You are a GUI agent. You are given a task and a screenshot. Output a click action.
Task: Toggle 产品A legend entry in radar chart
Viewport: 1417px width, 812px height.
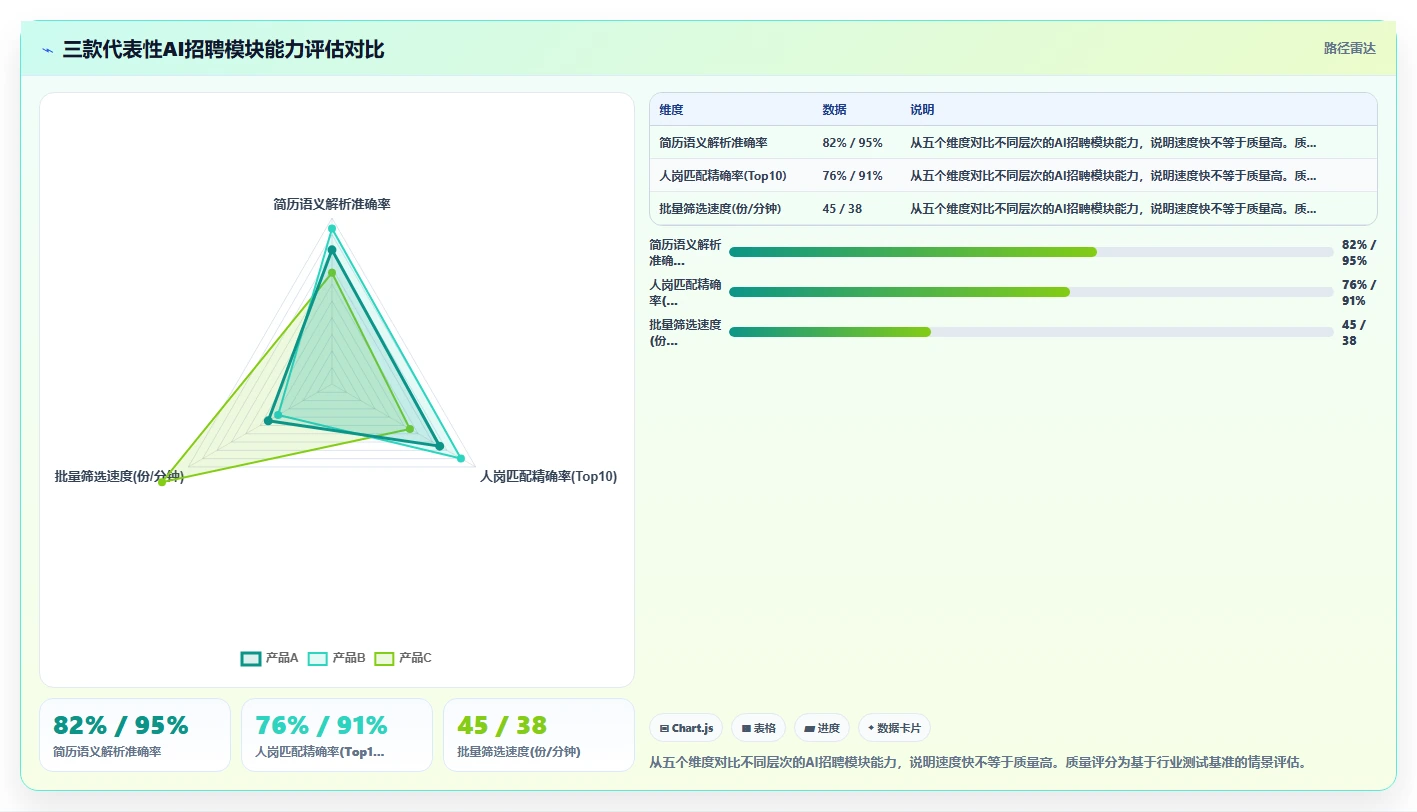(270, 658)
